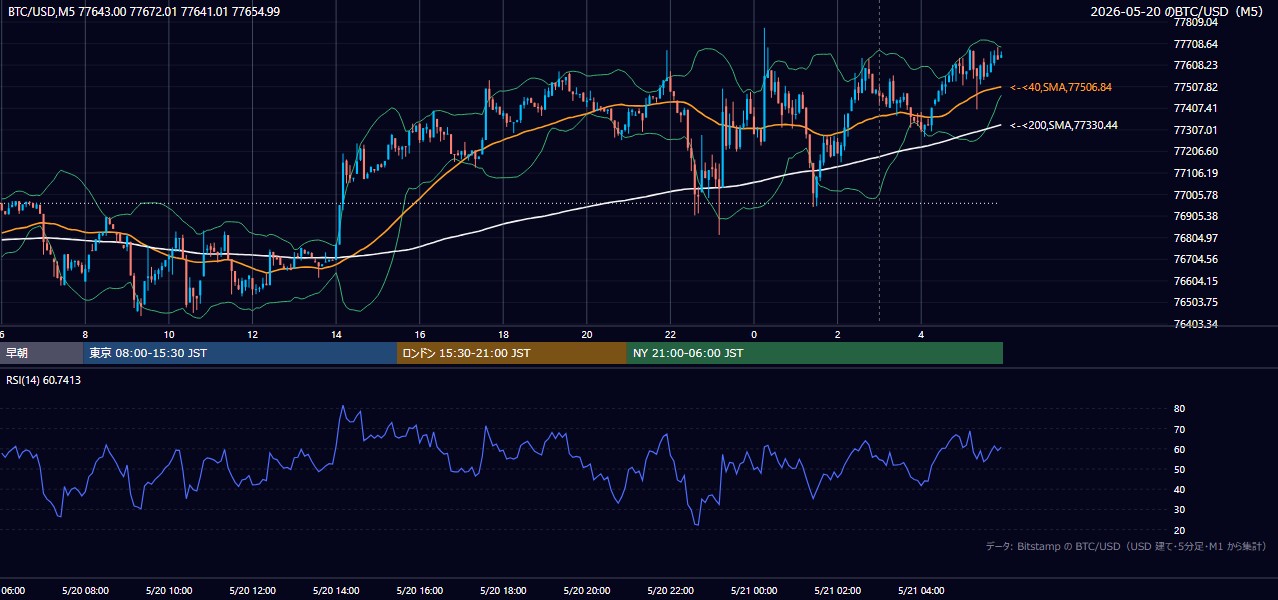Click the 5/21 00:00 date label
This screenshot has width=1278, height=600.
(x=754, y=591)
